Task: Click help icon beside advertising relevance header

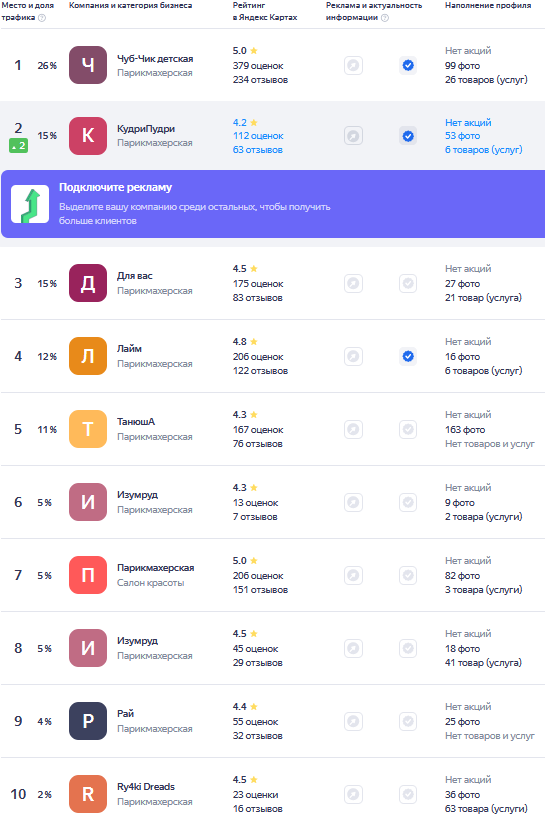Action: pyautogui.click(x=385, y=18)
